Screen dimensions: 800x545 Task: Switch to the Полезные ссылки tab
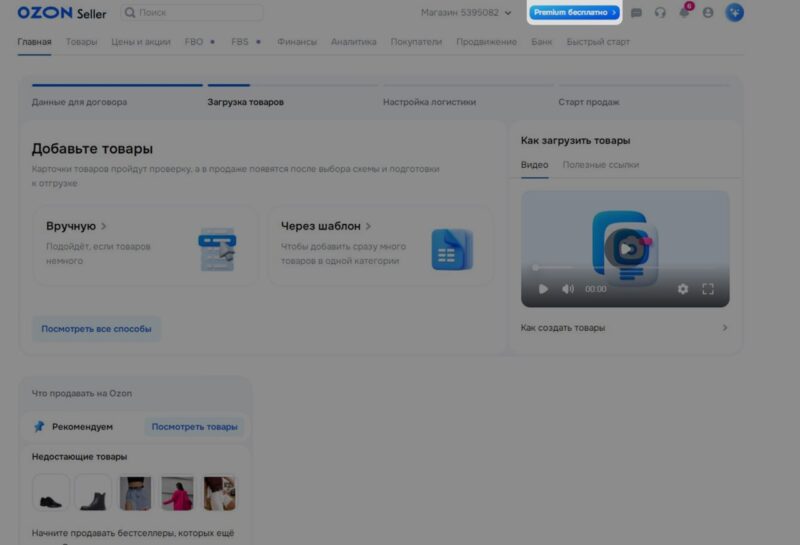click(601, 165)
